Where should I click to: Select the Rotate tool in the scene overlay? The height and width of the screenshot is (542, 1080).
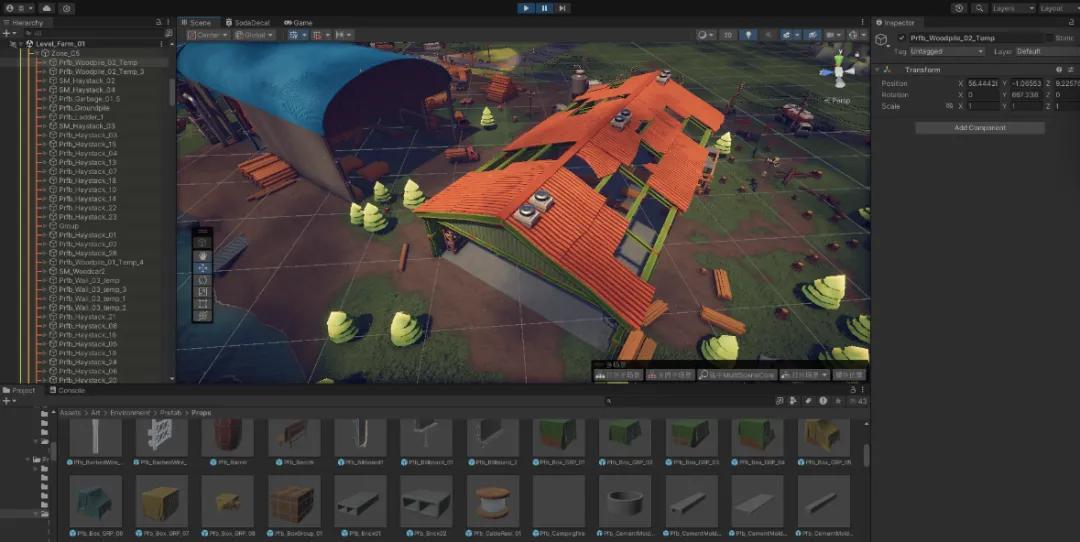203,279
